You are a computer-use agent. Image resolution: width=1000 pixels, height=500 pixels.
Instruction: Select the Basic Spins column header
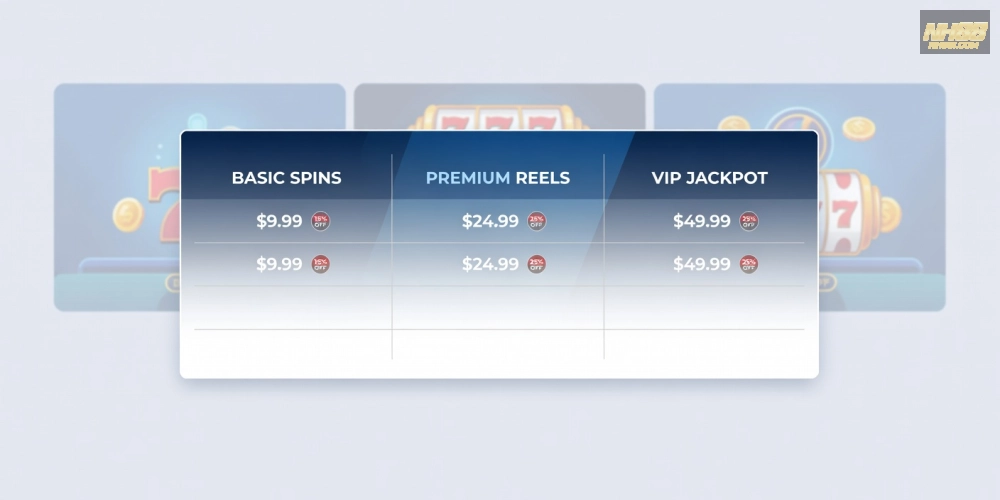[286, 178]
